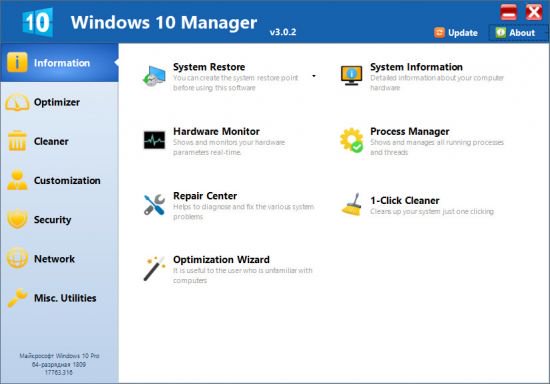Minimize the Windows 10 Manager window
The height and width of the screenshot is (384, 550).
[x=508, y=12]
